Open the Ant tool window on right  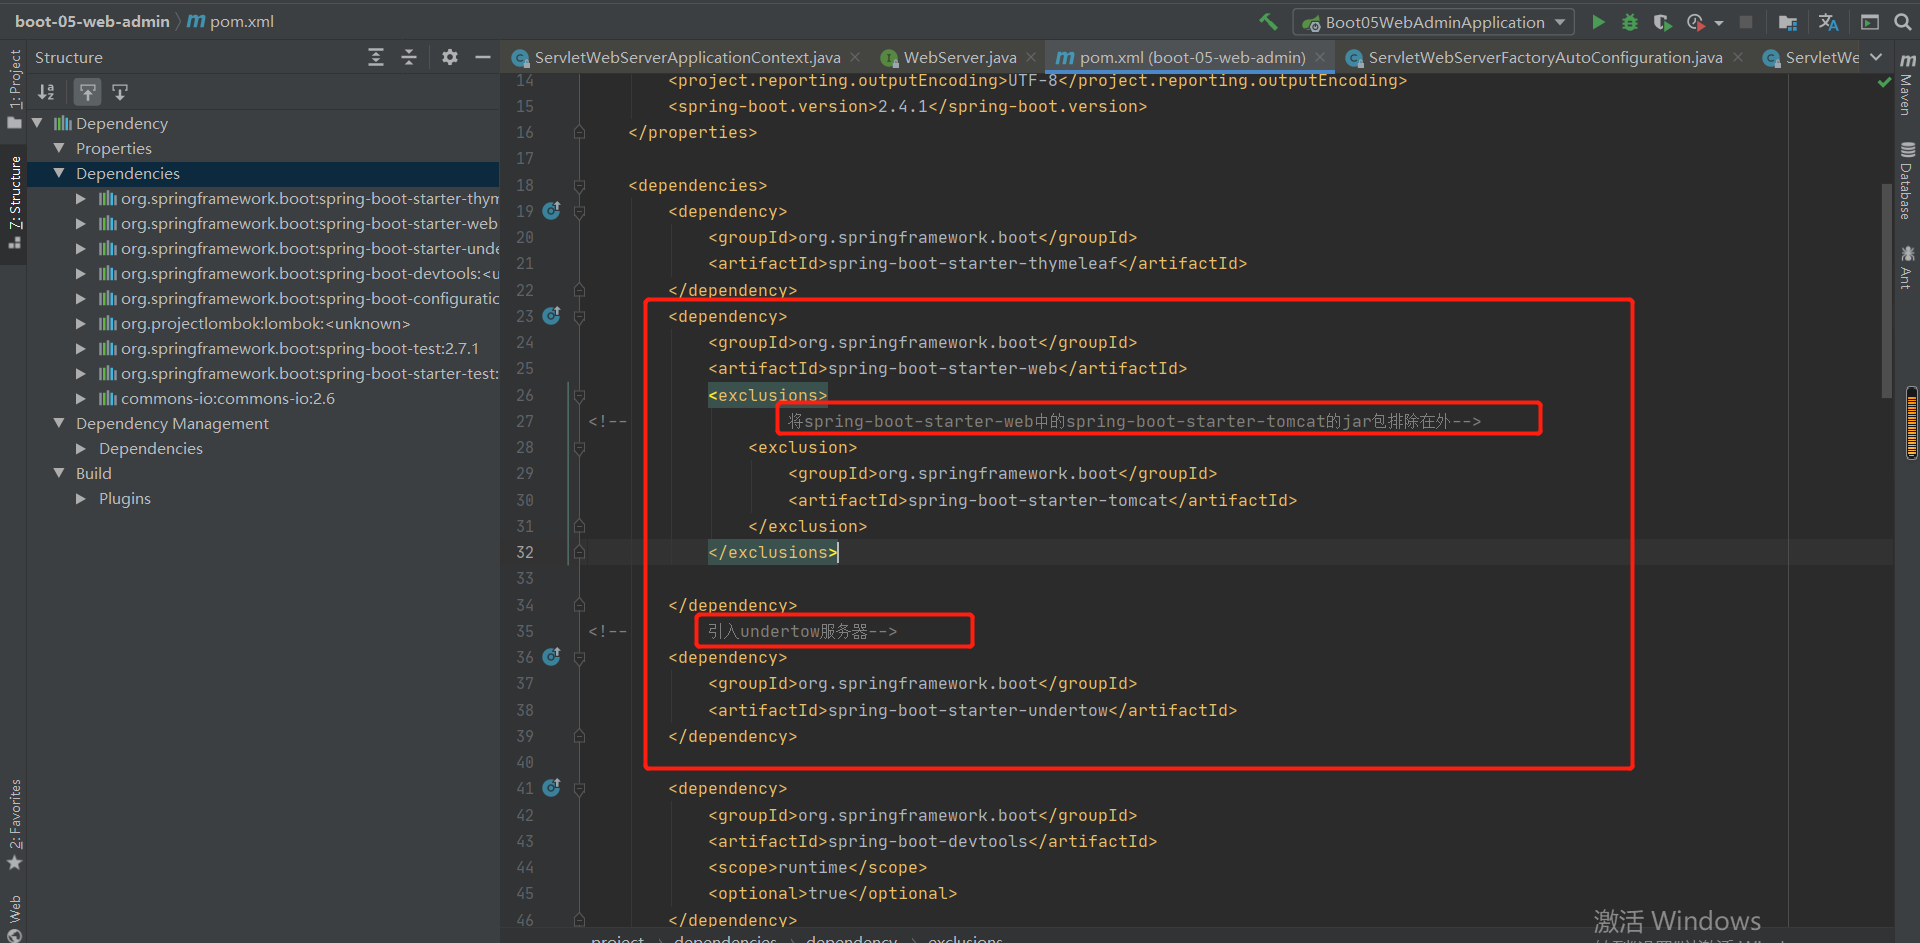[x=1907, y=267]
